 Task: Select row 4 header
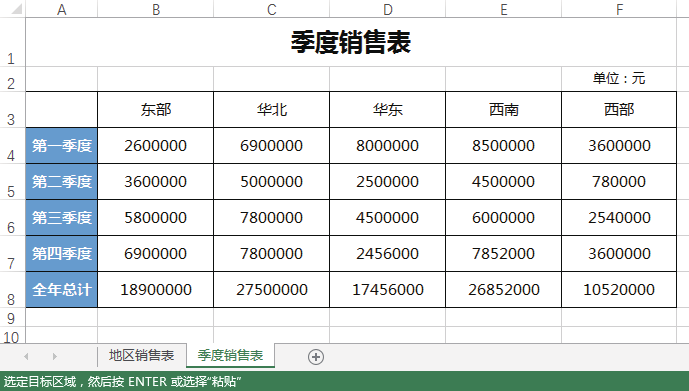pos(12,146)
